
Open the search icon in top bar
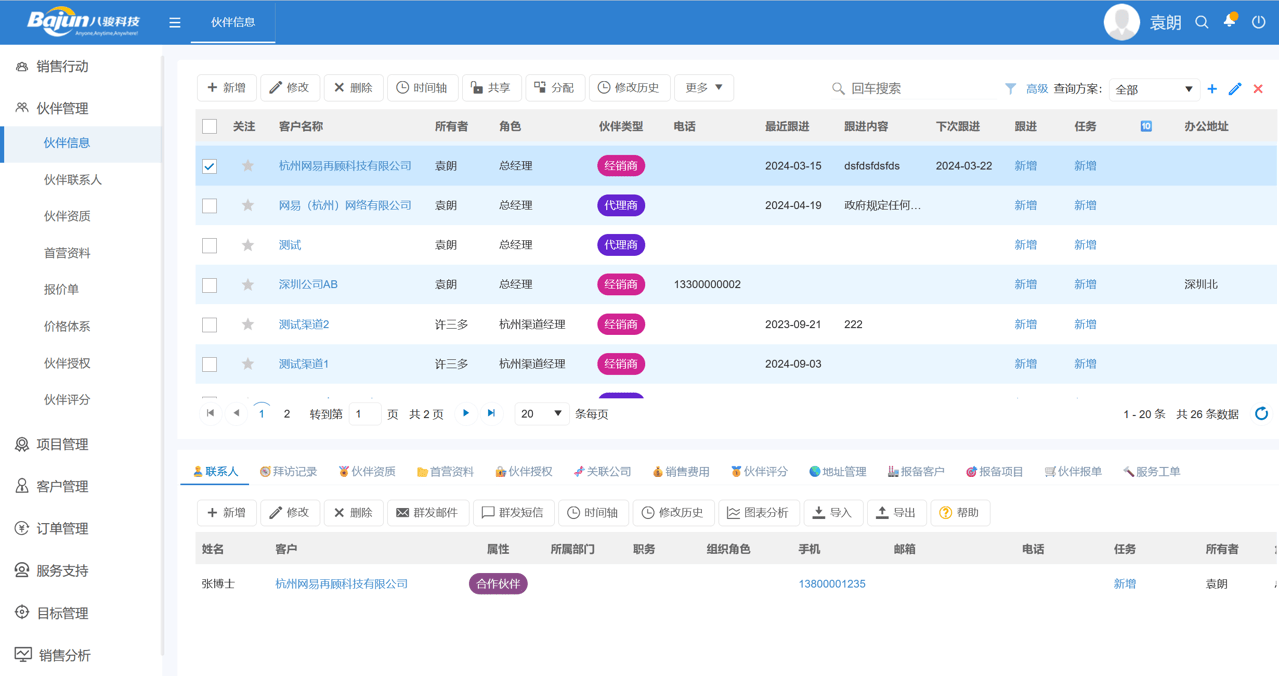tap(1202, 22)
